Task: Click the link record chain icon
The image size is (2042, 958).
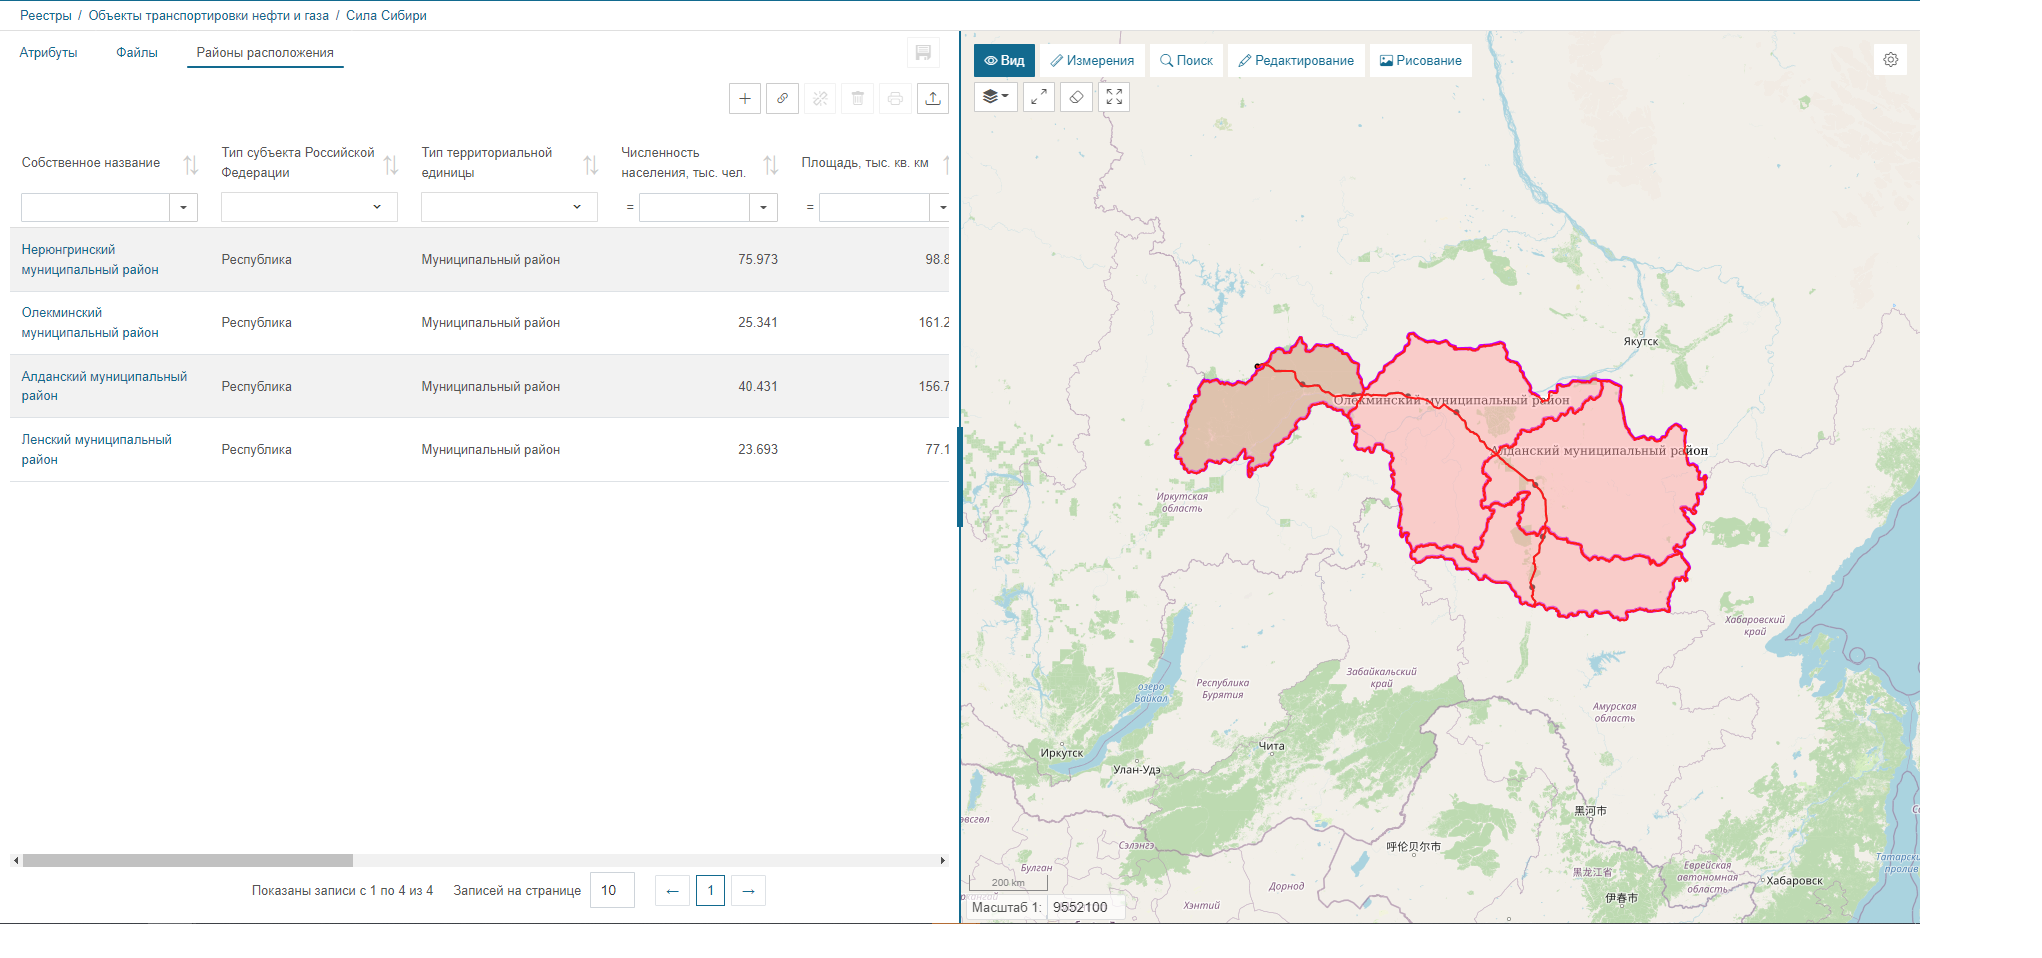Action: [782, 98]
